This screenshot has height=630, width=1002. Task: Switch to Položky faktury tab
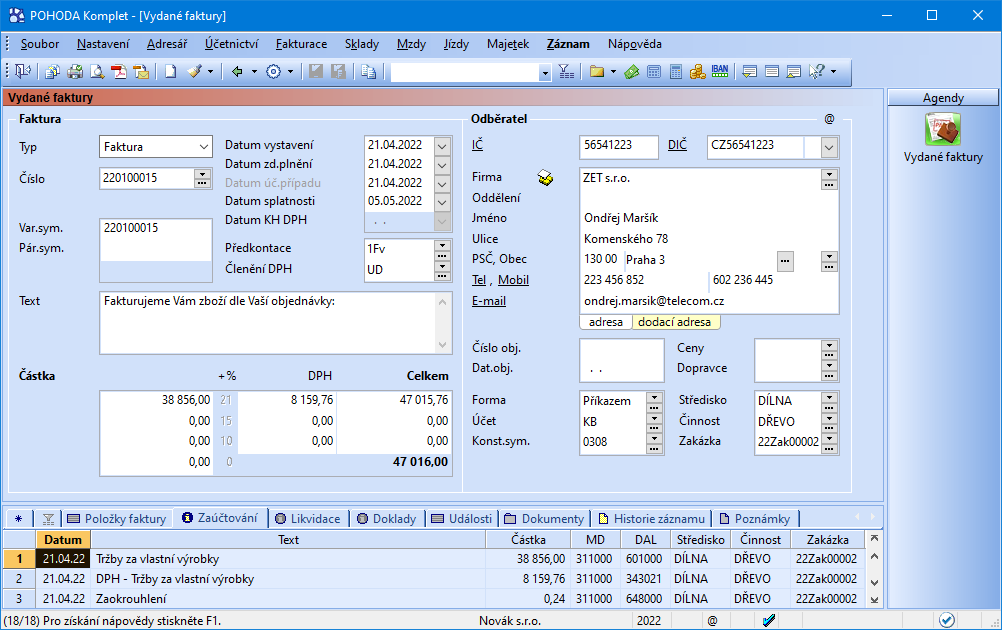point(119,519)
